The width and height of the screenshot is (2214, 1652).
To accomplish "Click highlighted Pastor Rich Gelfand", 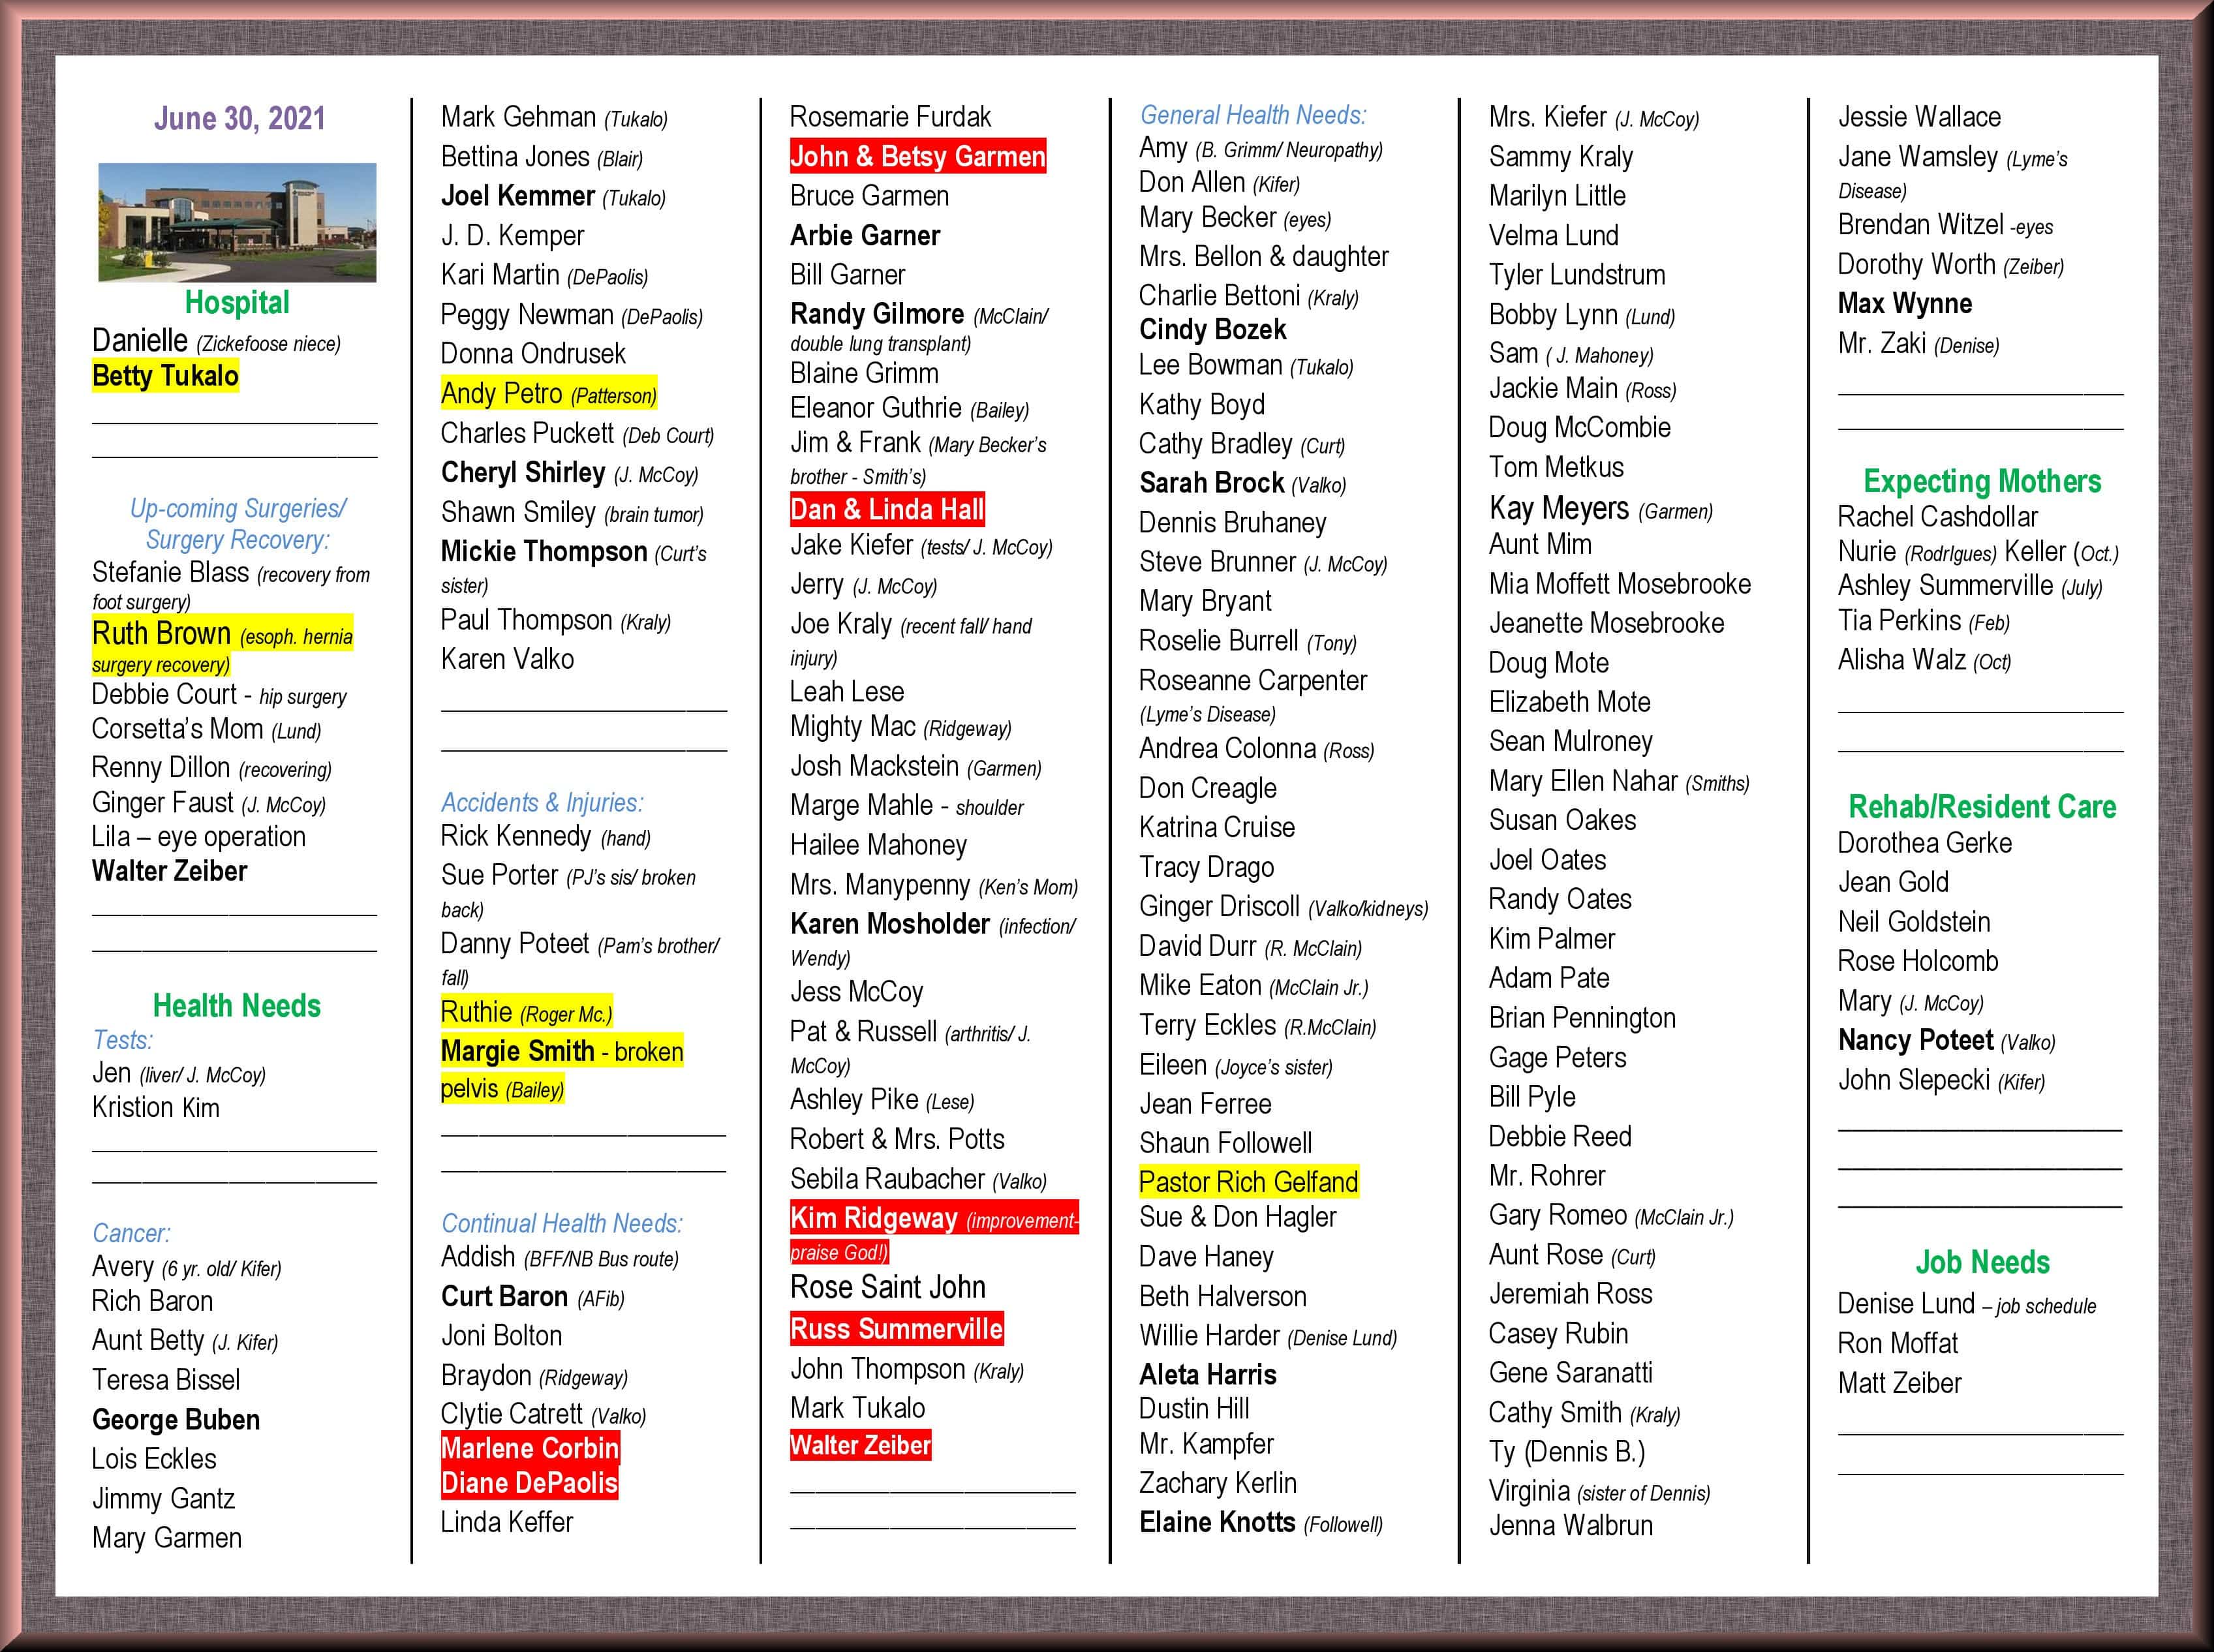I will [x=1248, y=1182].
